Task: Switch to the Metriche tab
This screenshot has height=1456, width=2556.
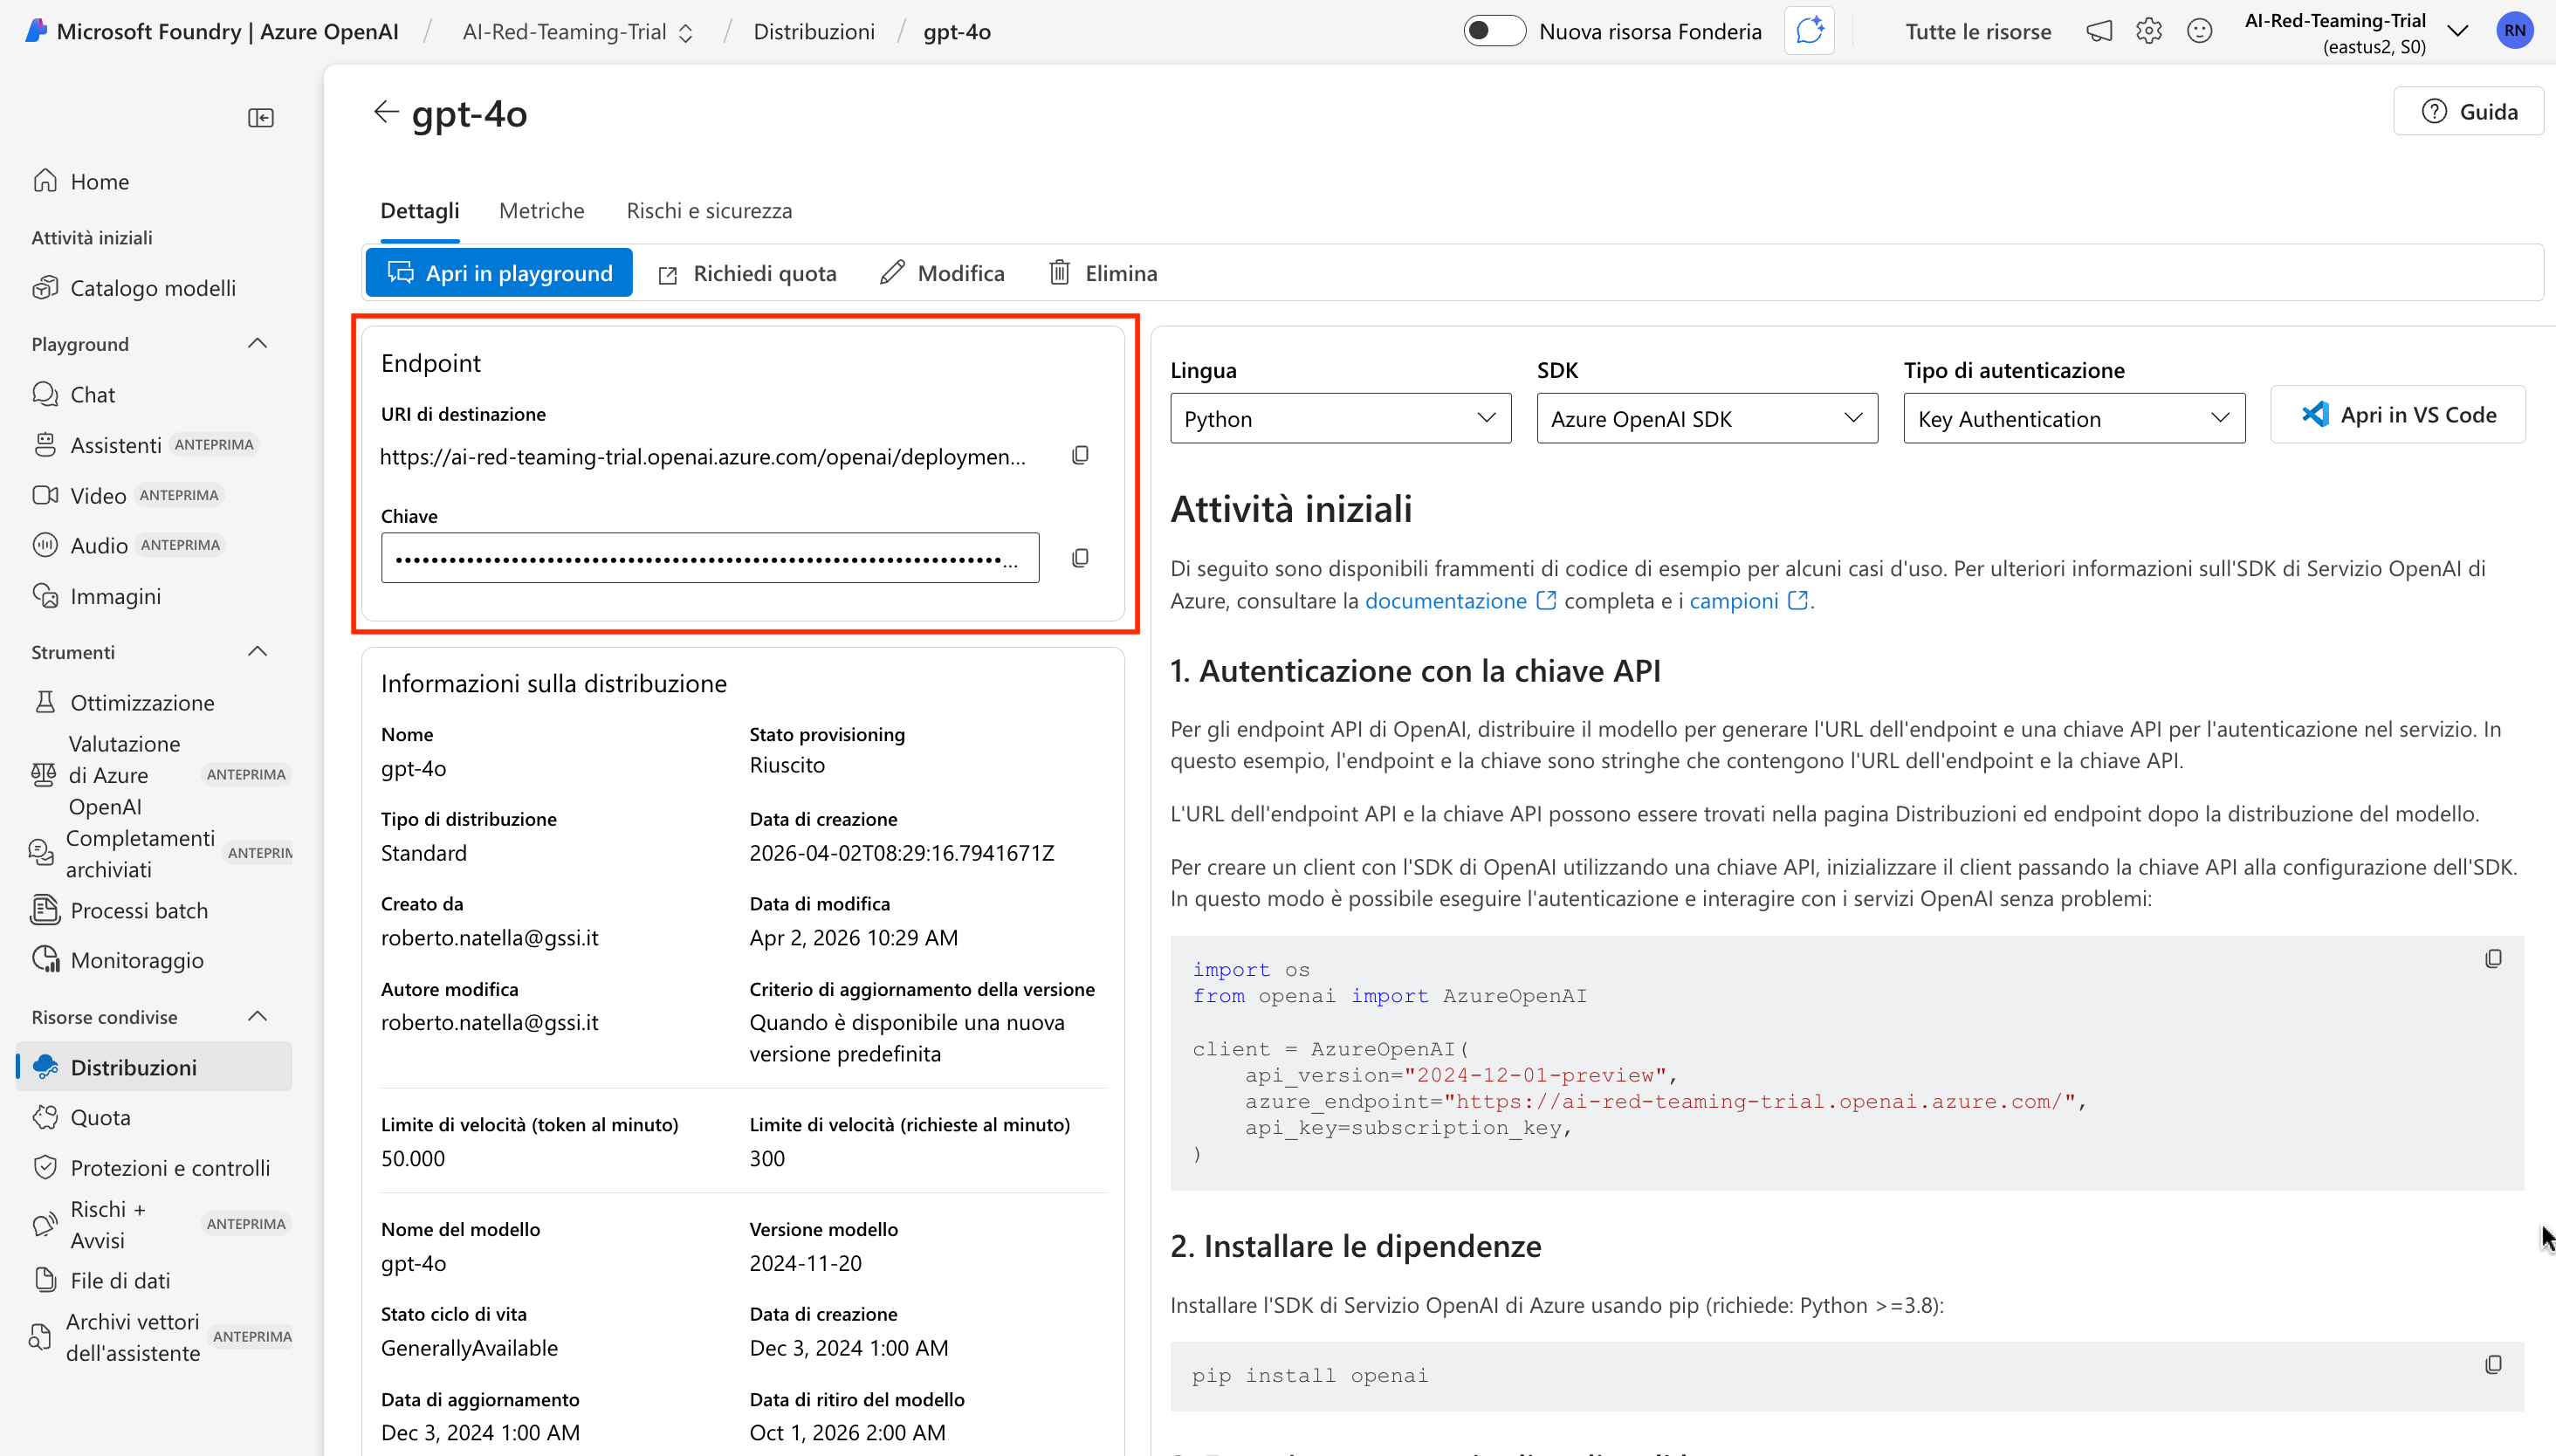Action: (x=542, y=211)
